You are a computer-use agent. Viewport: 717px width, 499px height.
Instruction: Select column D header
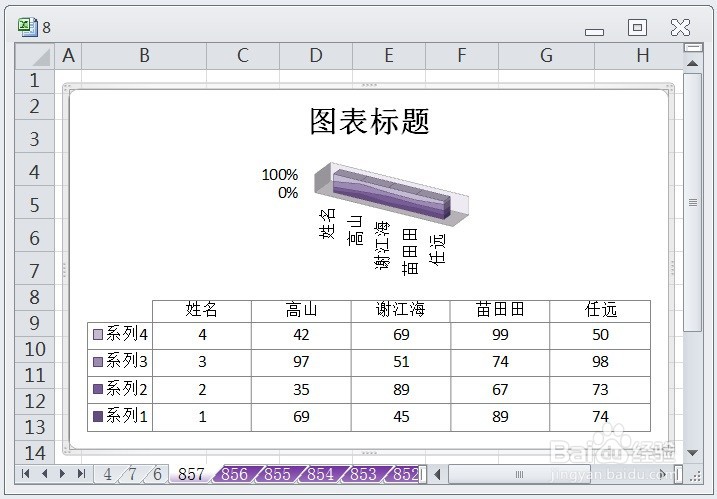[316, 56]
